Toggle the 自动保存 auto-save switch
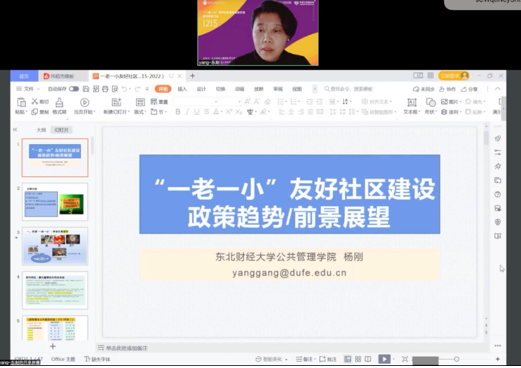Image resolution: width=521 pixels, height=368 pixels. pos(74,89)
